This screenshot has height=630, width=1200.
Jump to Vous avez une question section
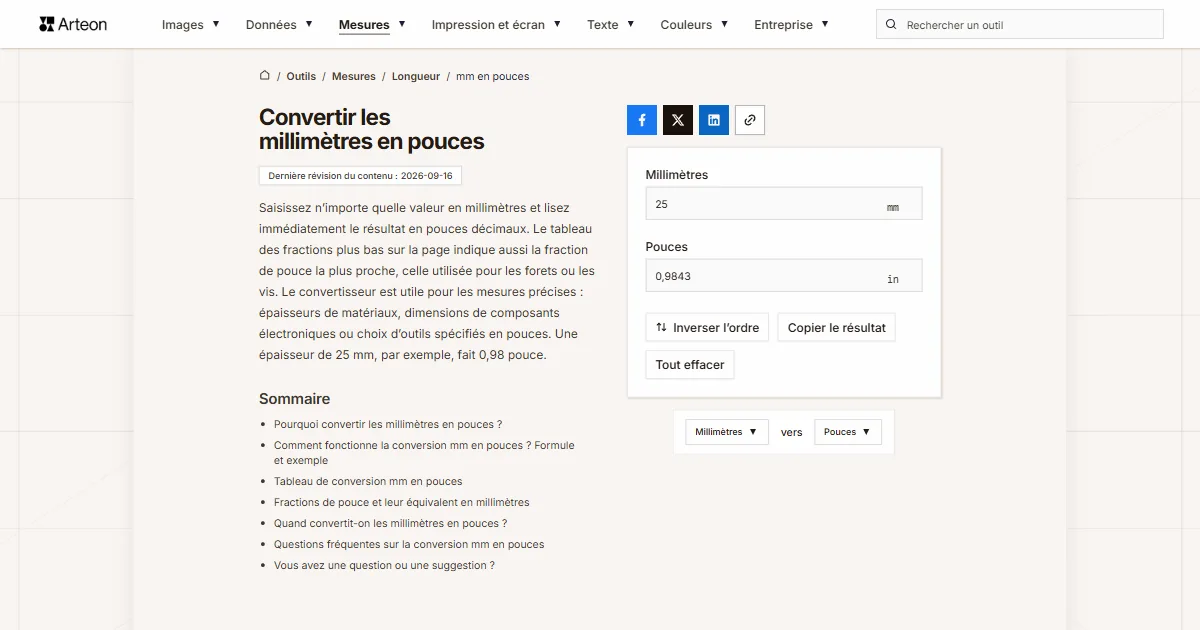click(x=384, y=565)
